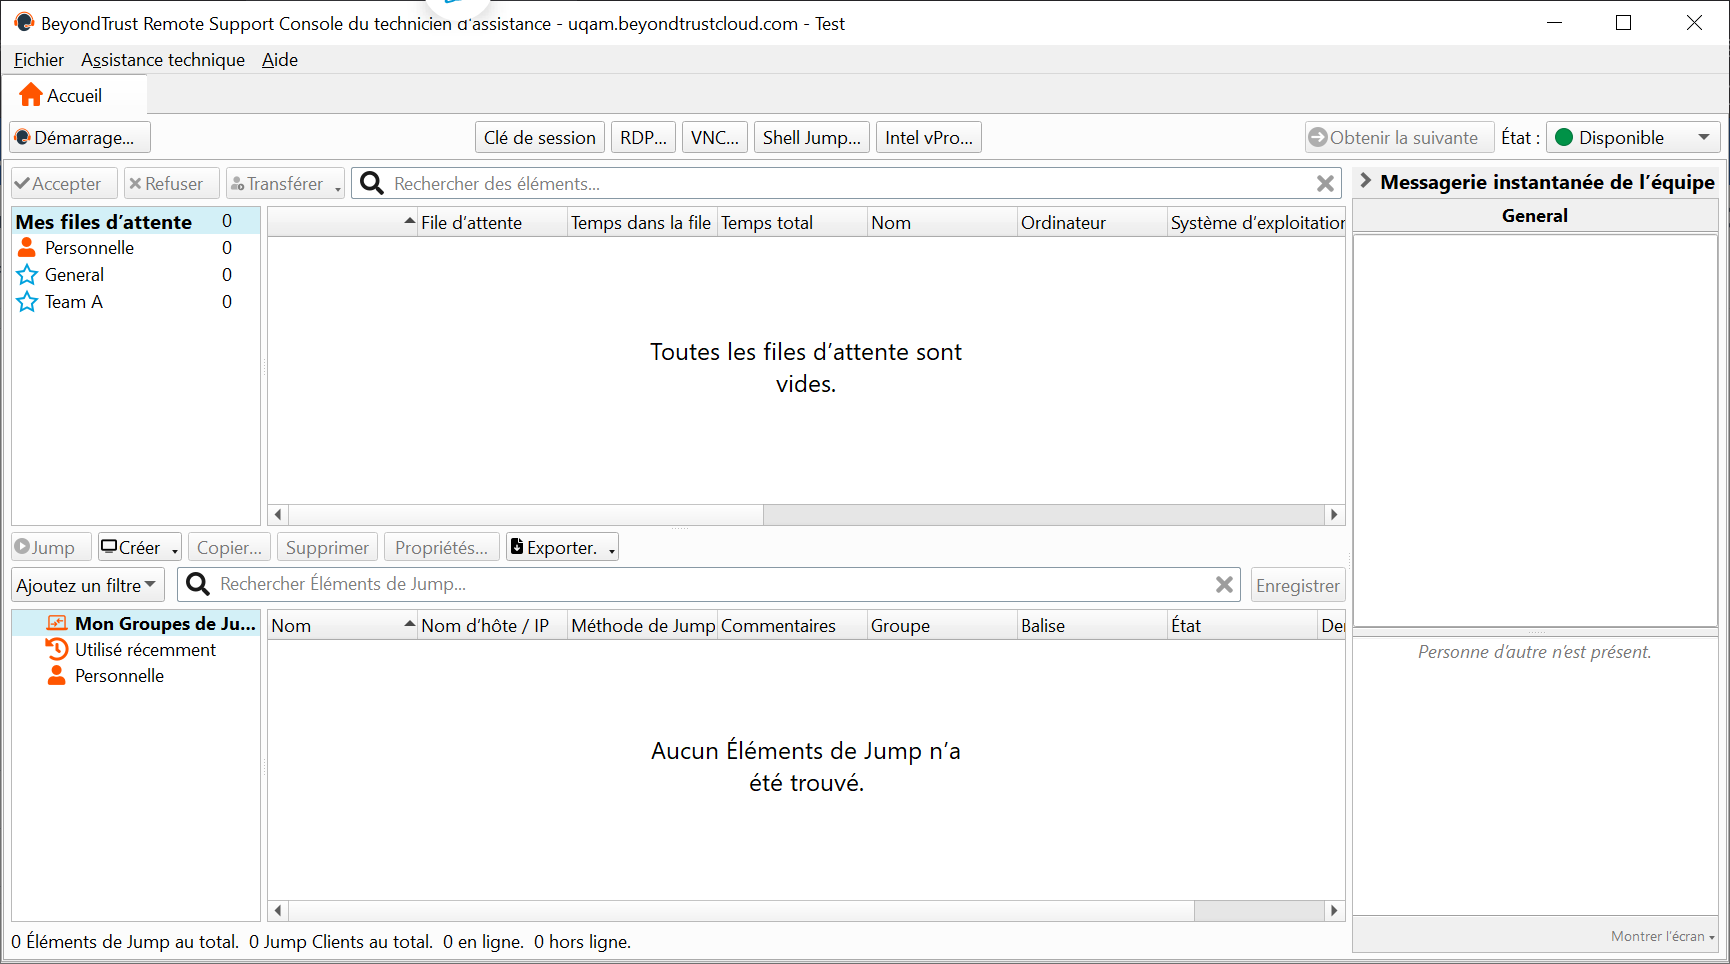
Task: Open the Créer dropdown button
Action: pos(139,548)
